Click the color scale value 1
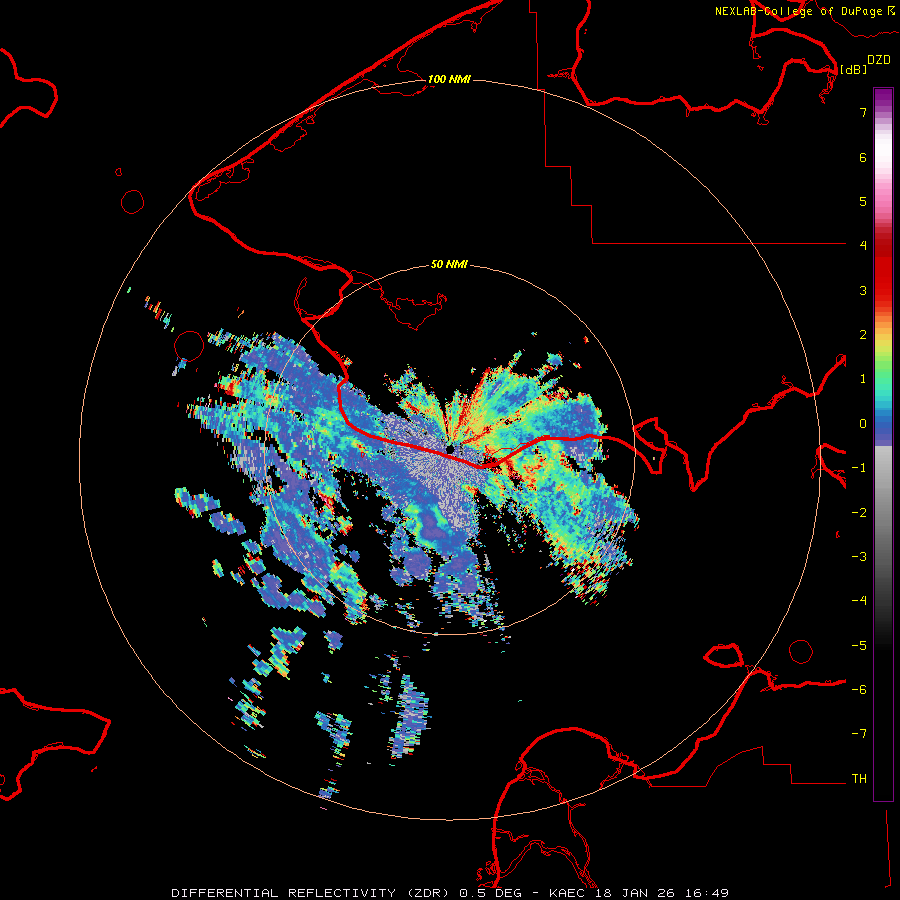The width and height of the screenshot is (900, 900). pyautogui.click(x=863, y=379)
